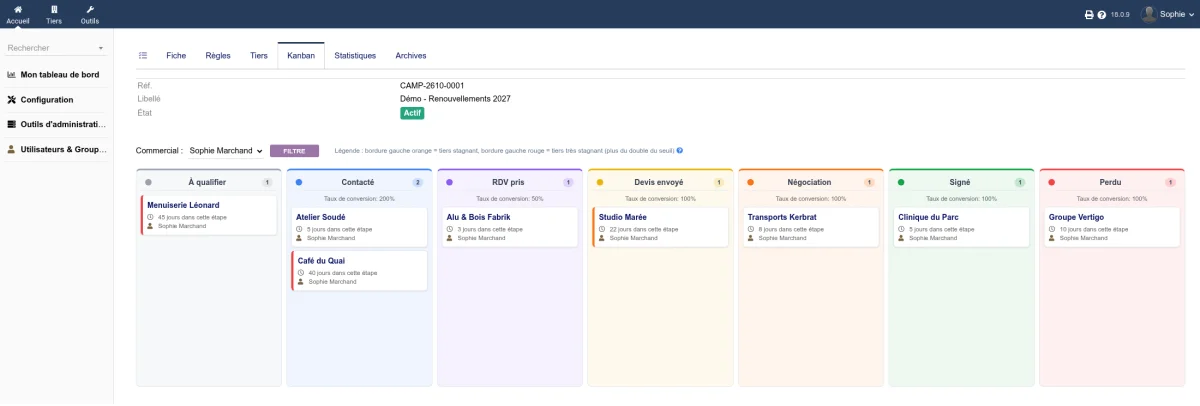The image size is (1200, 406).
Task: Open the help question mark icon in top bar
Action: [1102, 15]
